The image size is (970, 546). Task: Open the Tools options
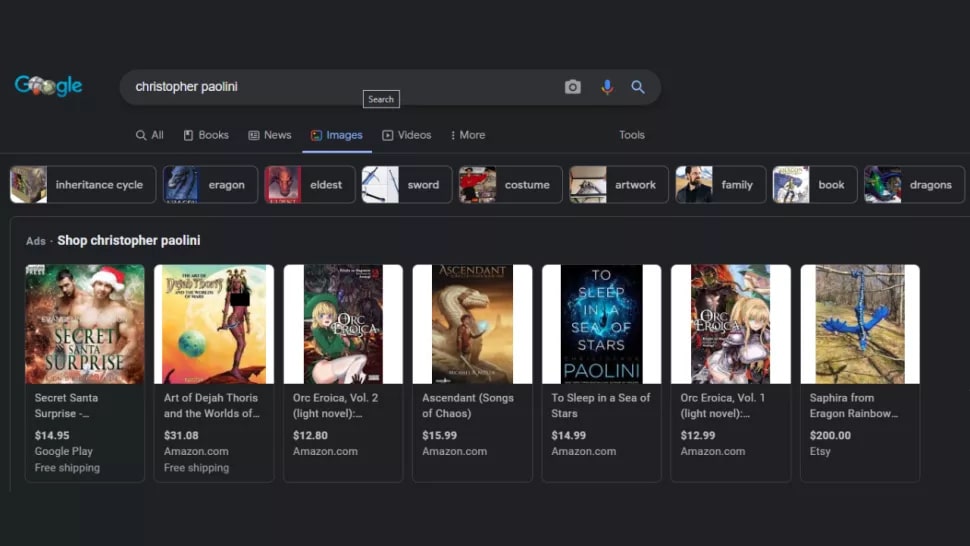(x=632, y=135)
